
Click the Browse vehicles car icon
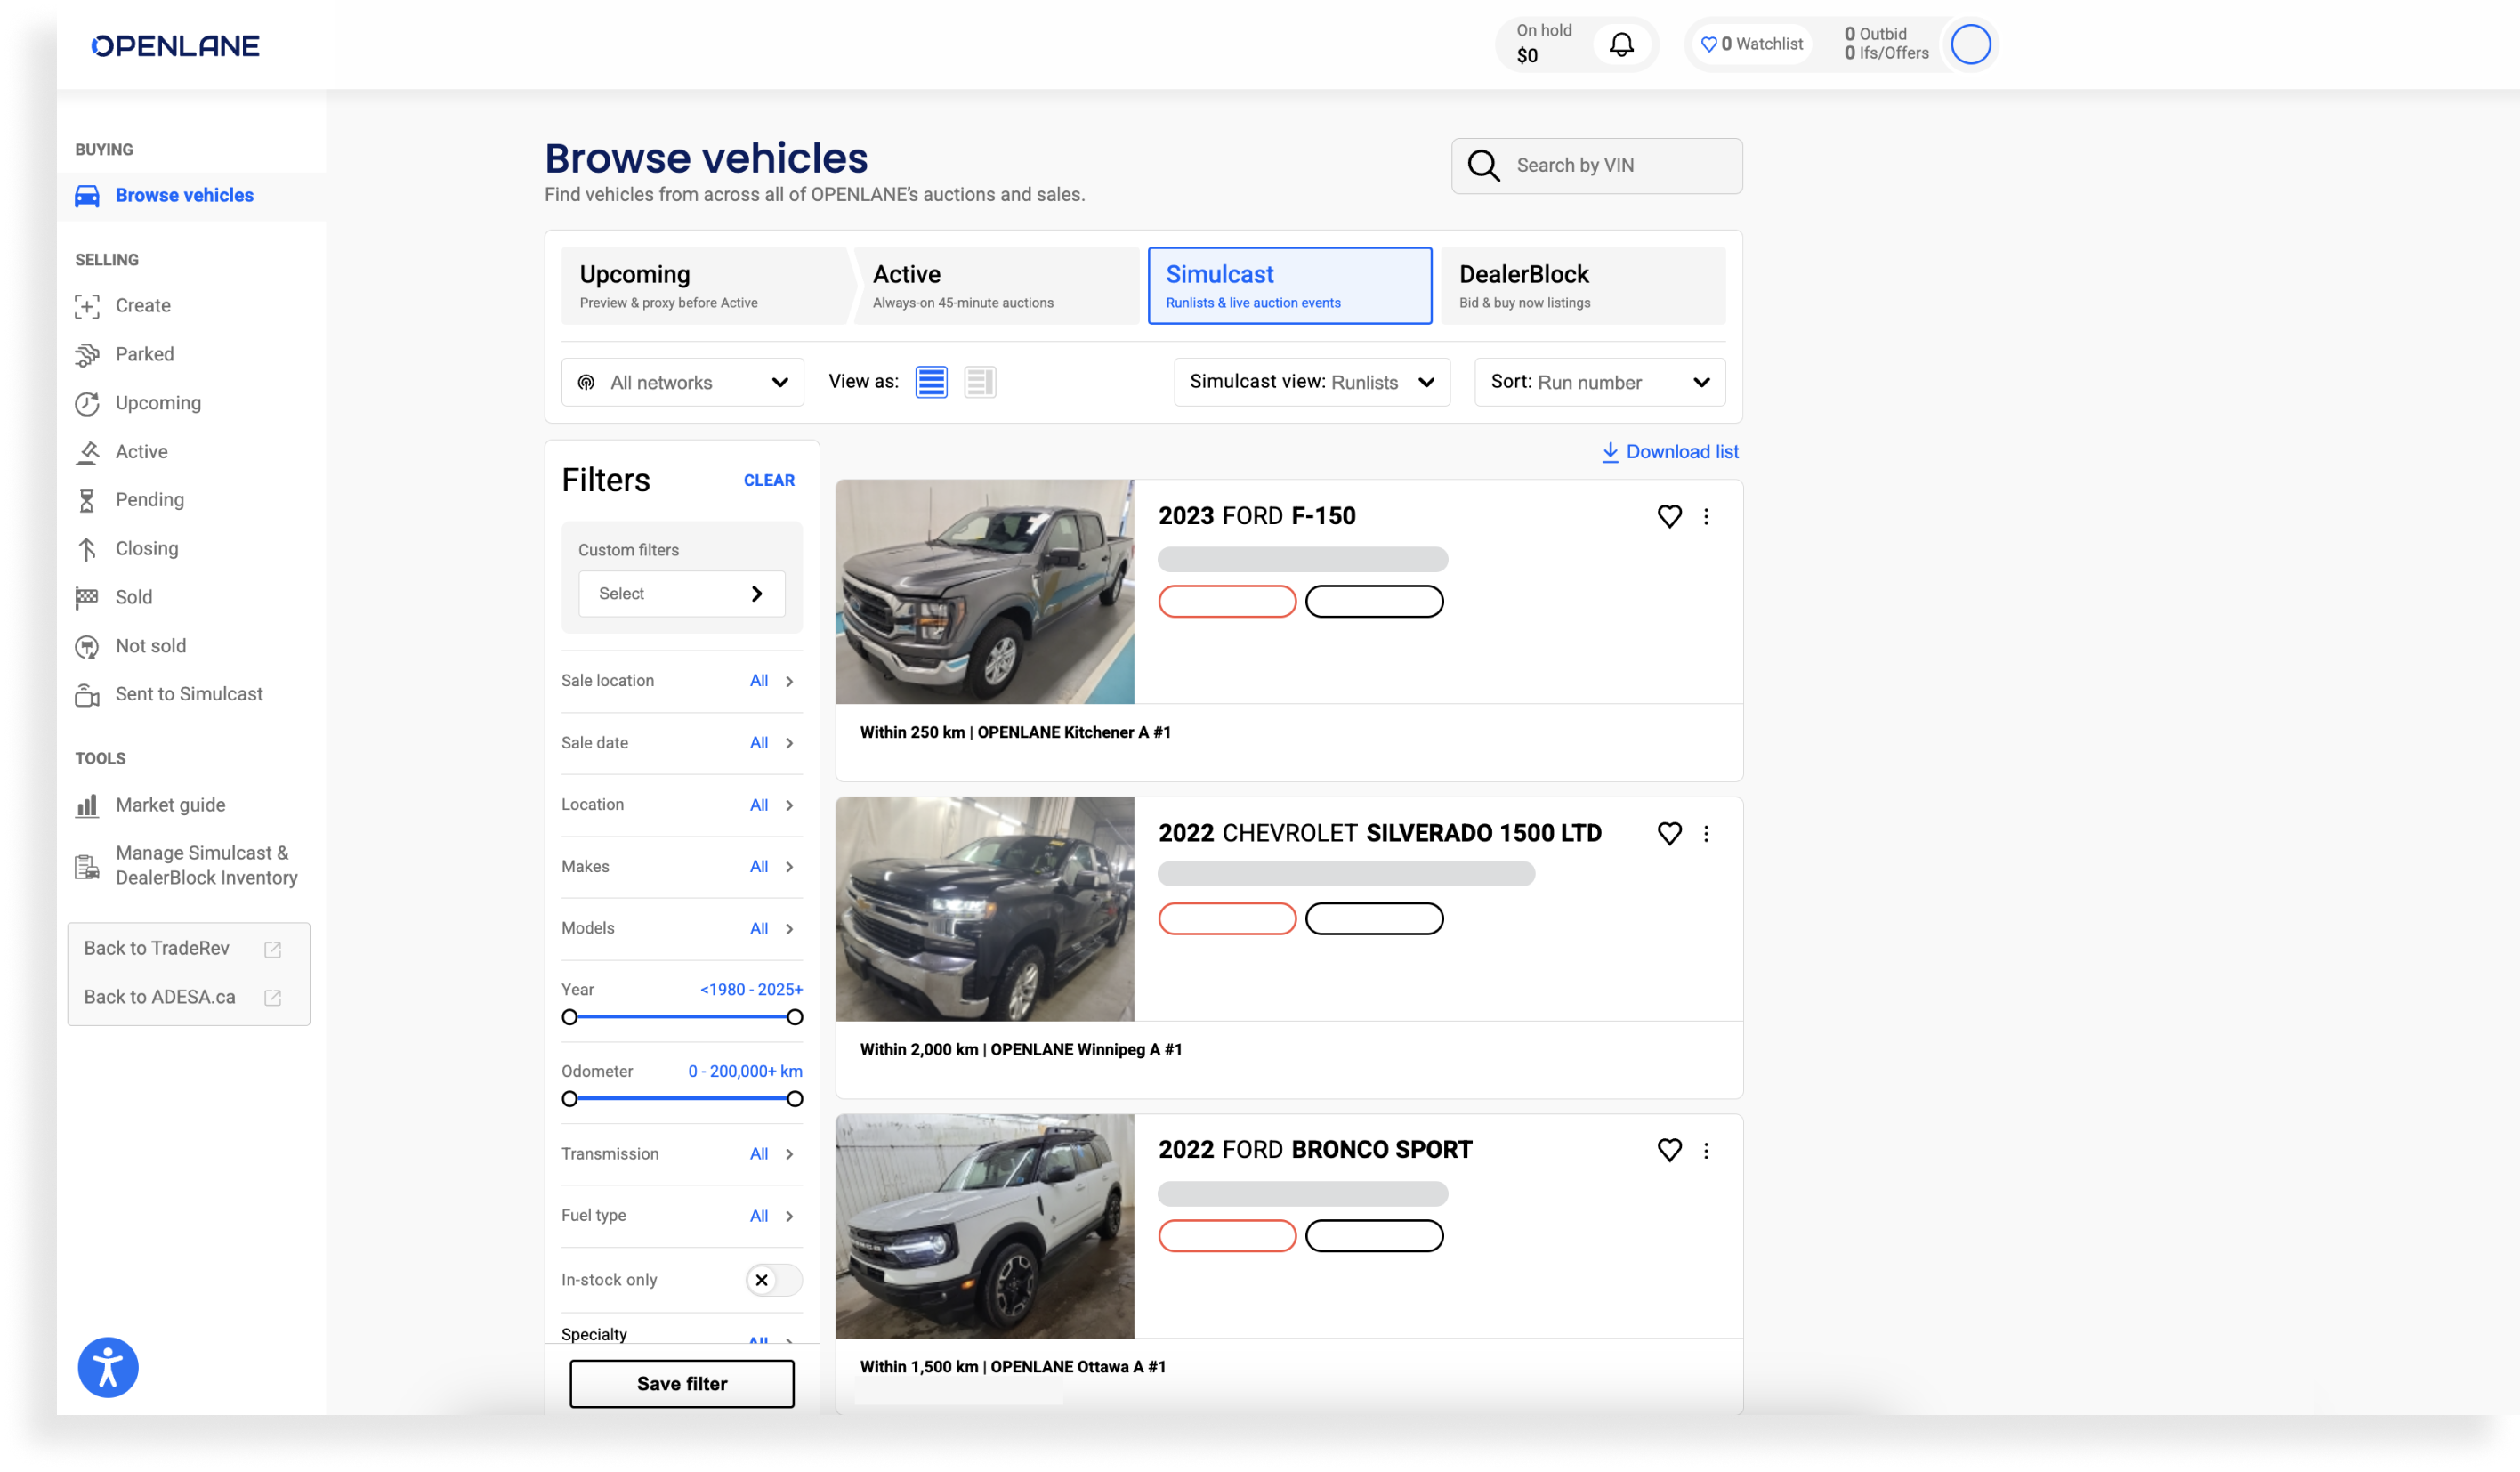(x=87, y=196)
